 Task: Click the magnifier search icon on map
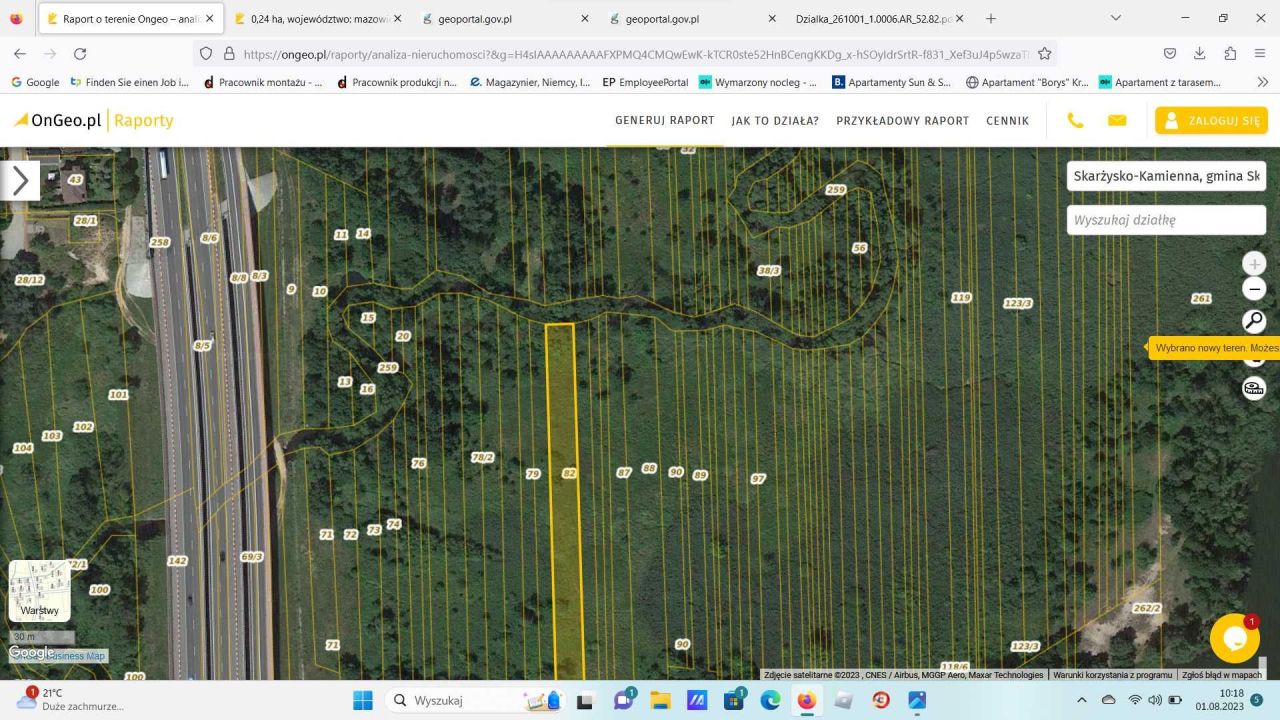pos(1254,321)
